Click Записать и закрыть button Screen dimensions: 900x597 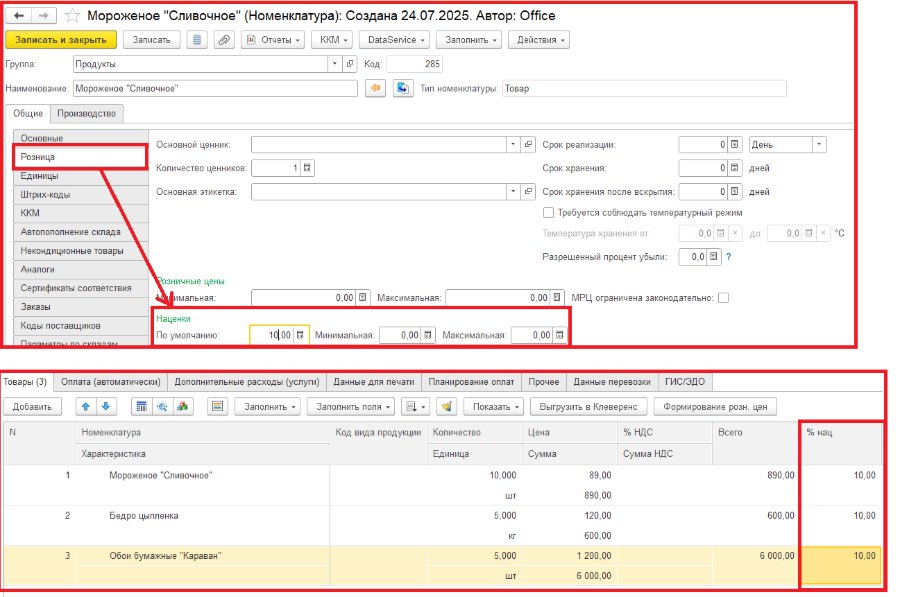pyautogui.click(x=61, y=40)
